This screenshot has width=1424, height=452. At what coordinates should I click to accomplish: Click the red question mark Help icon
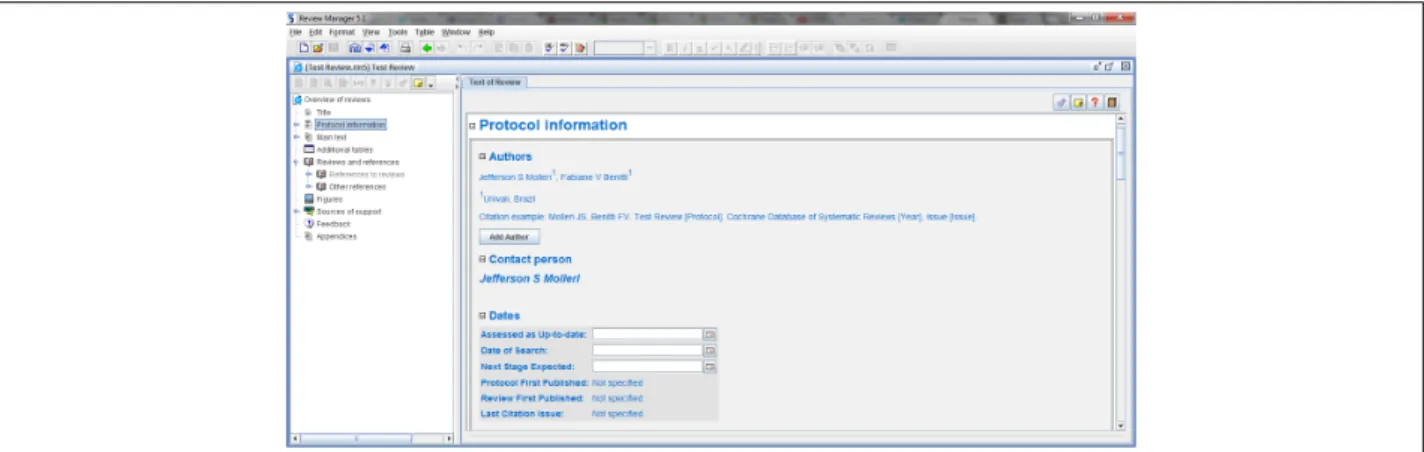pos(1095,102)
